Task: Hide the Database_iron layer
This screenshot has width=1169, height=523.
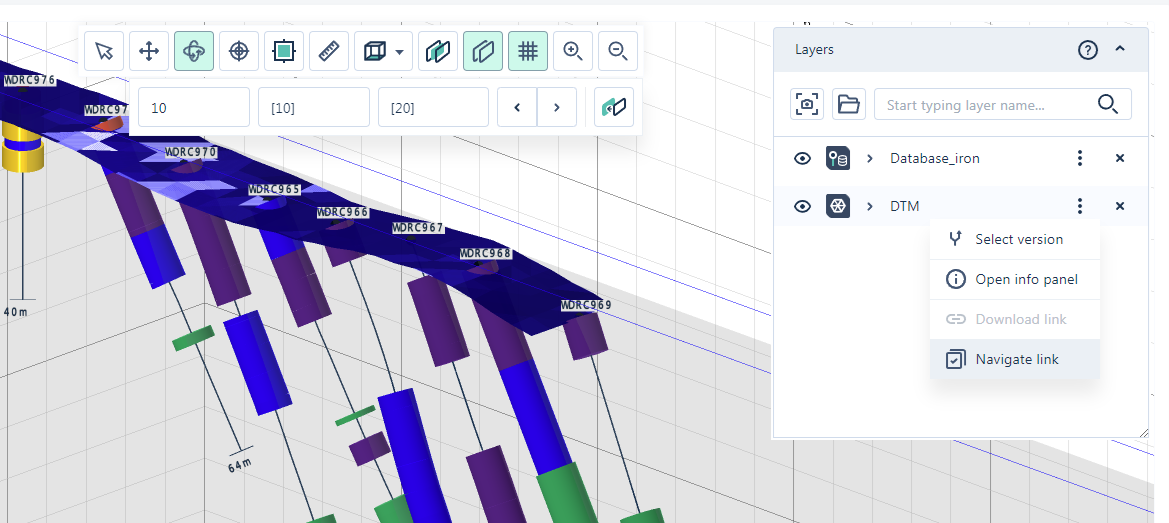Action: [x=802, y=158]
